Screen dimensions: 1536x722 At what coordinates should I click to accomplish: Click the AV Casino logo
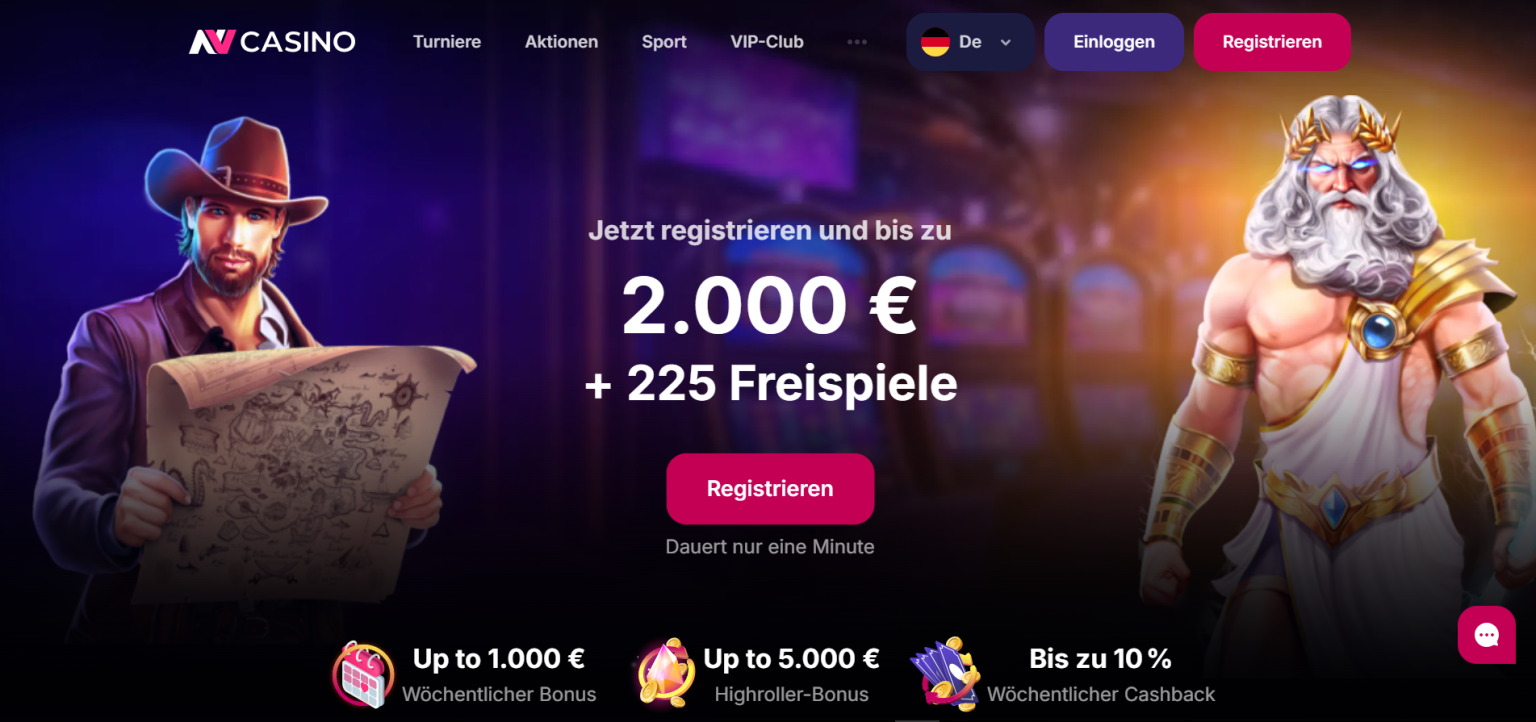[272, 42]
